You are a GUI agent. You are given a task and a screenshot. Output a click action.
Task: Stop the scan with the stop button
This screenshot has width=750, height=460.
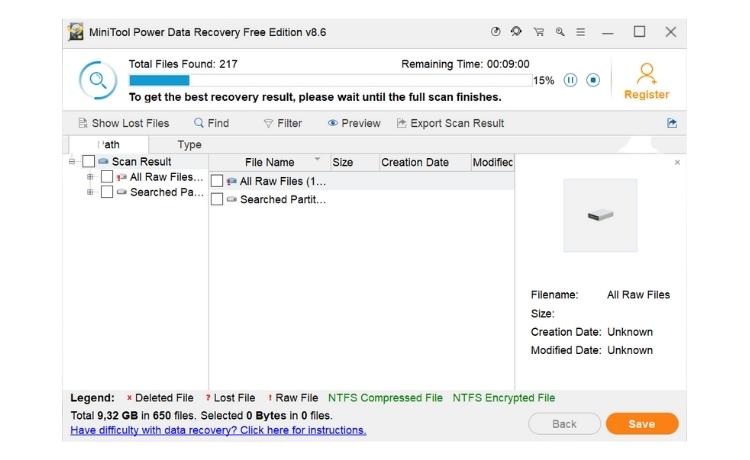(593, 80)
